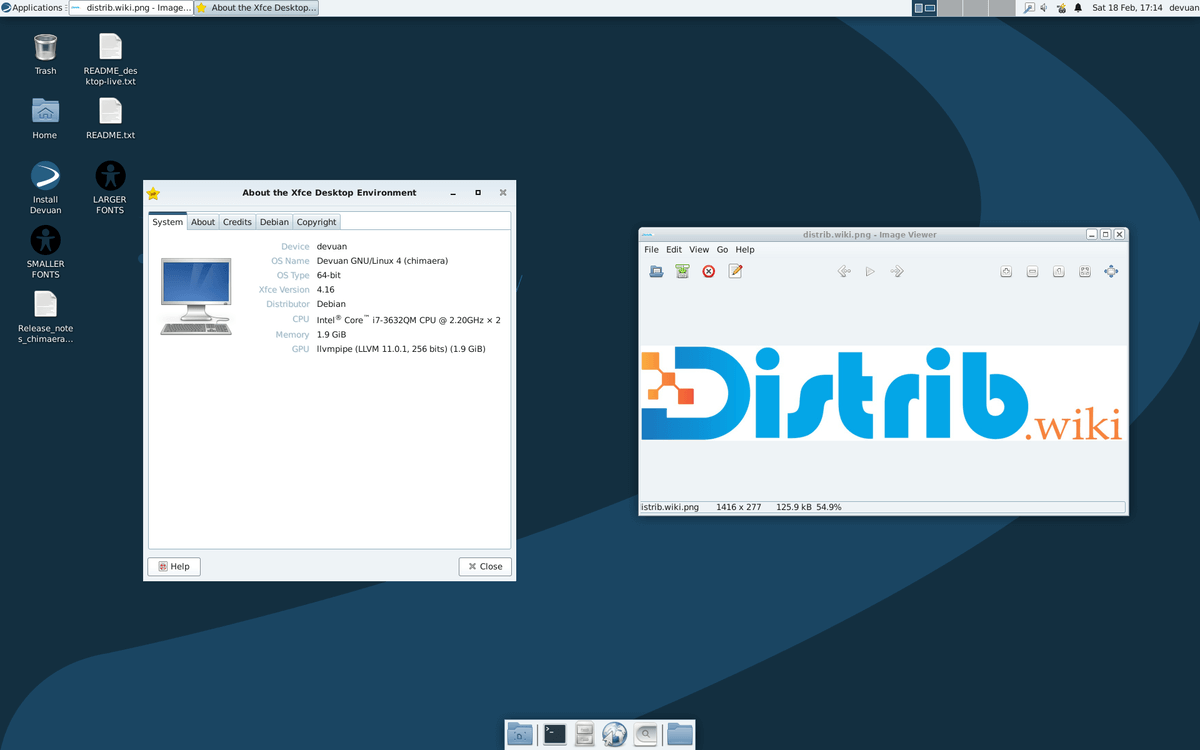This screenshot has height=750, width=1200.
Task: Click the power manager tray icon
Action: pyautogui.click(x=1061, y=8)
